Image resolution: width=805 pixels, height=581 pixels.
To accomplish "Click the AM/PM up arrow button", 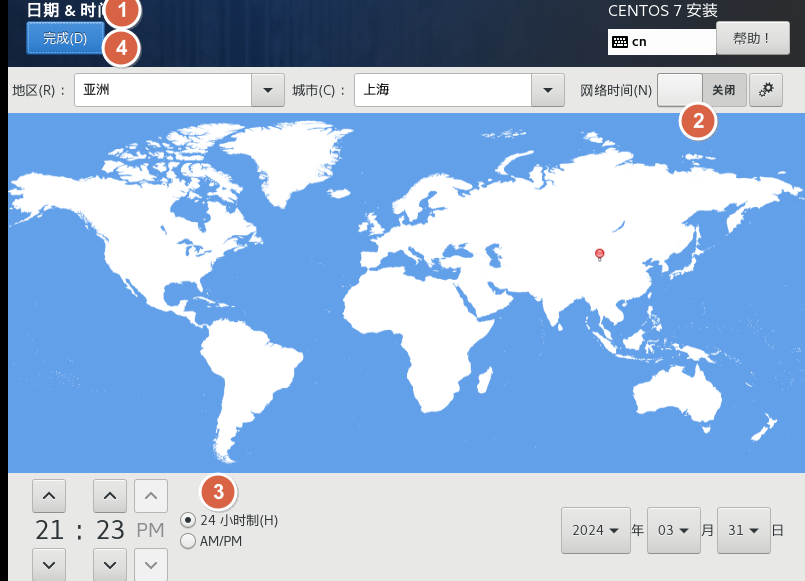I will point(151,496).
